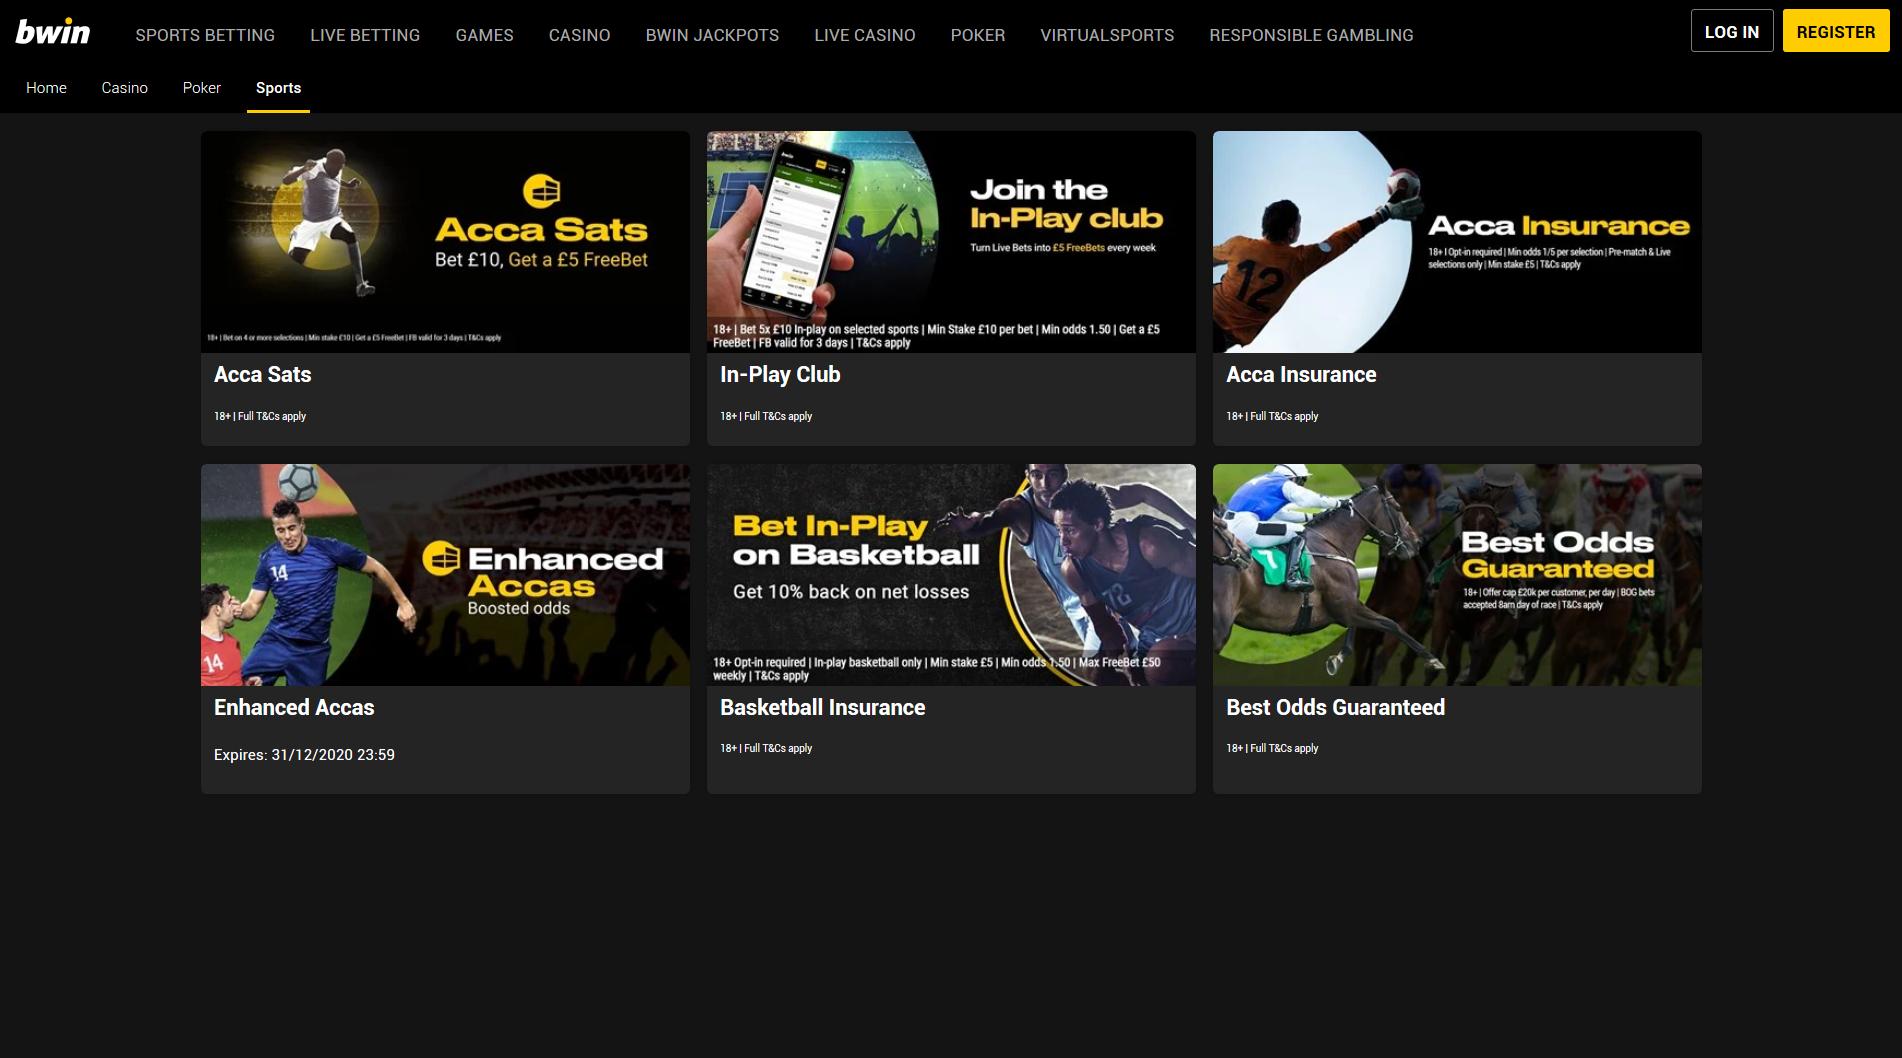Click the Best Odds Guaranteed title
This screenshot has height=1058, width=1902.
pos(1335,708)
